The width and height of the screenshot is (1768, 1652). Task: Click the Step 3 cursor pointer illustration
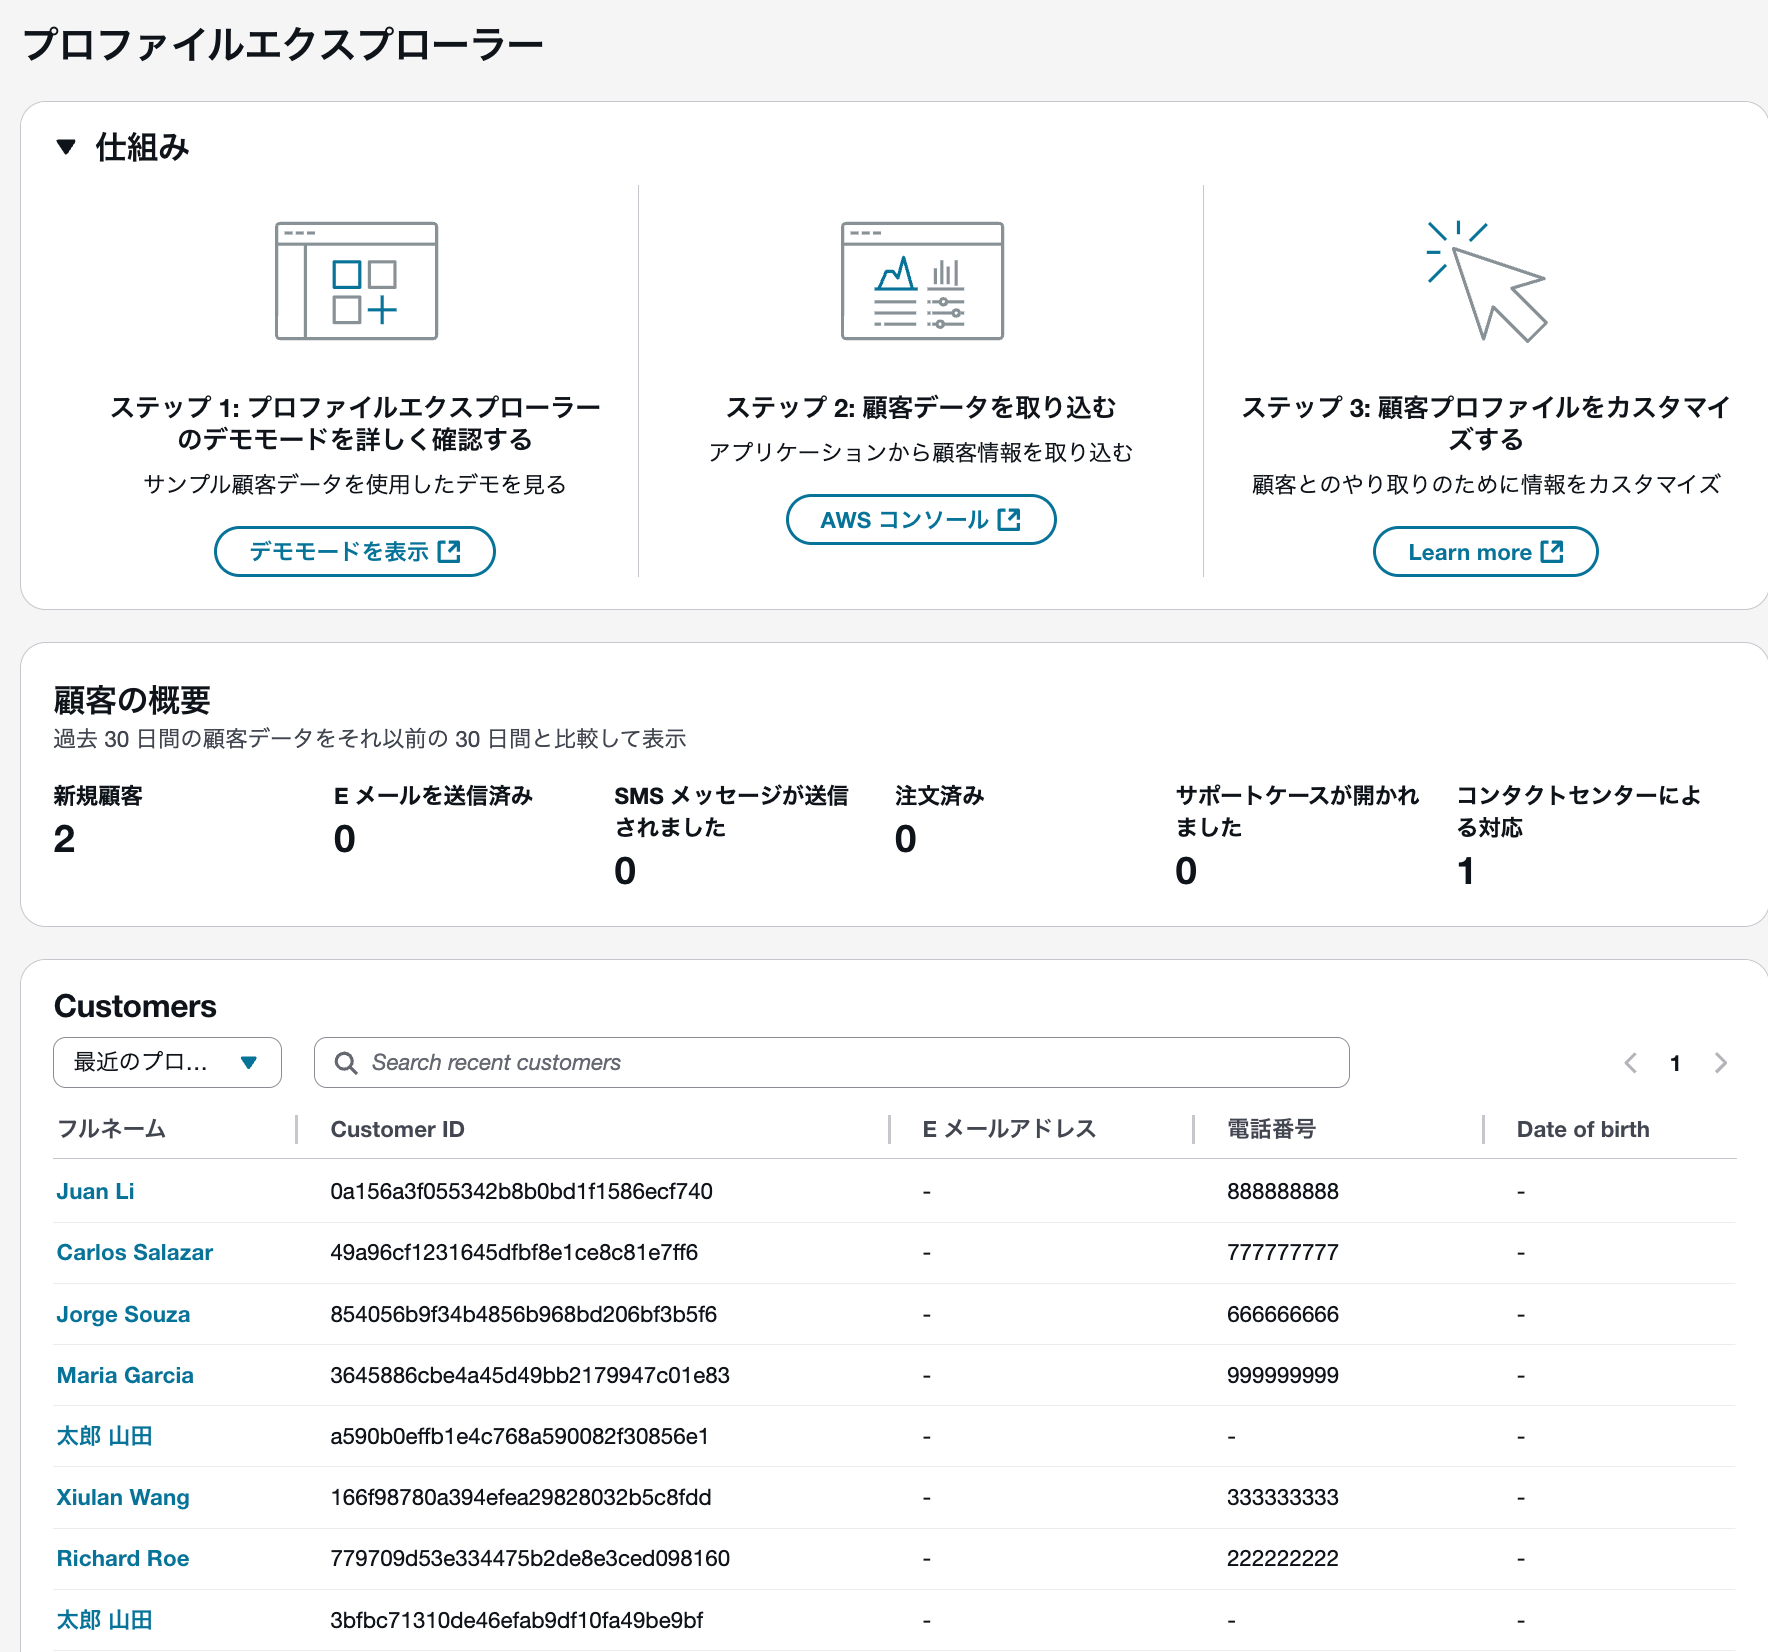tap(1486, 281)
